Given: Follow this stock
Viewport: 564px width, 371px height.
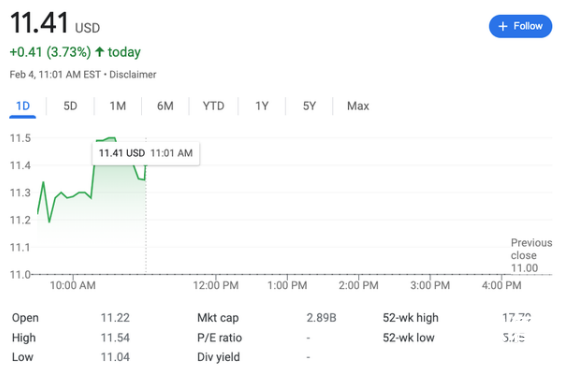Looking at the screenshot, I should click(x=520, y=26).
